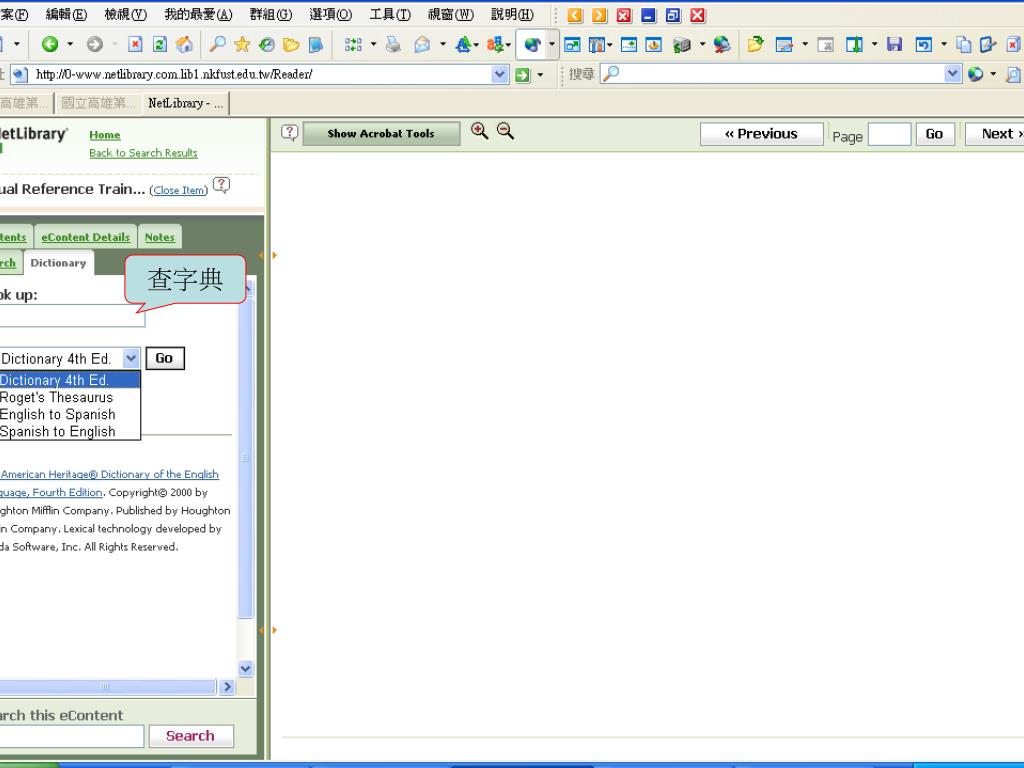Zoom out with the magnifier minus icon
Viewport: 1024px width, 768px height.
pos(505,131)
